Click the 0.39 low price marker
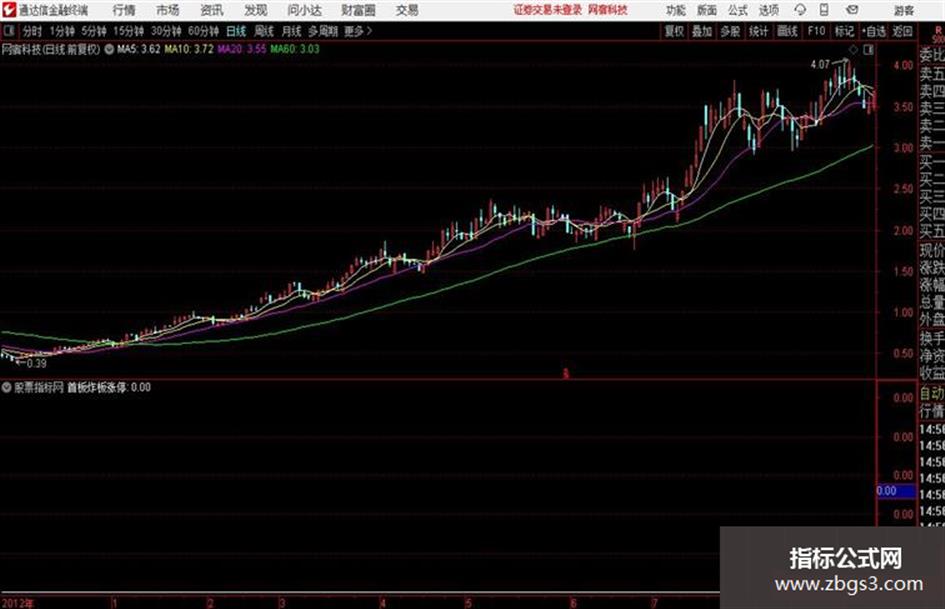 tap(37, 364)
